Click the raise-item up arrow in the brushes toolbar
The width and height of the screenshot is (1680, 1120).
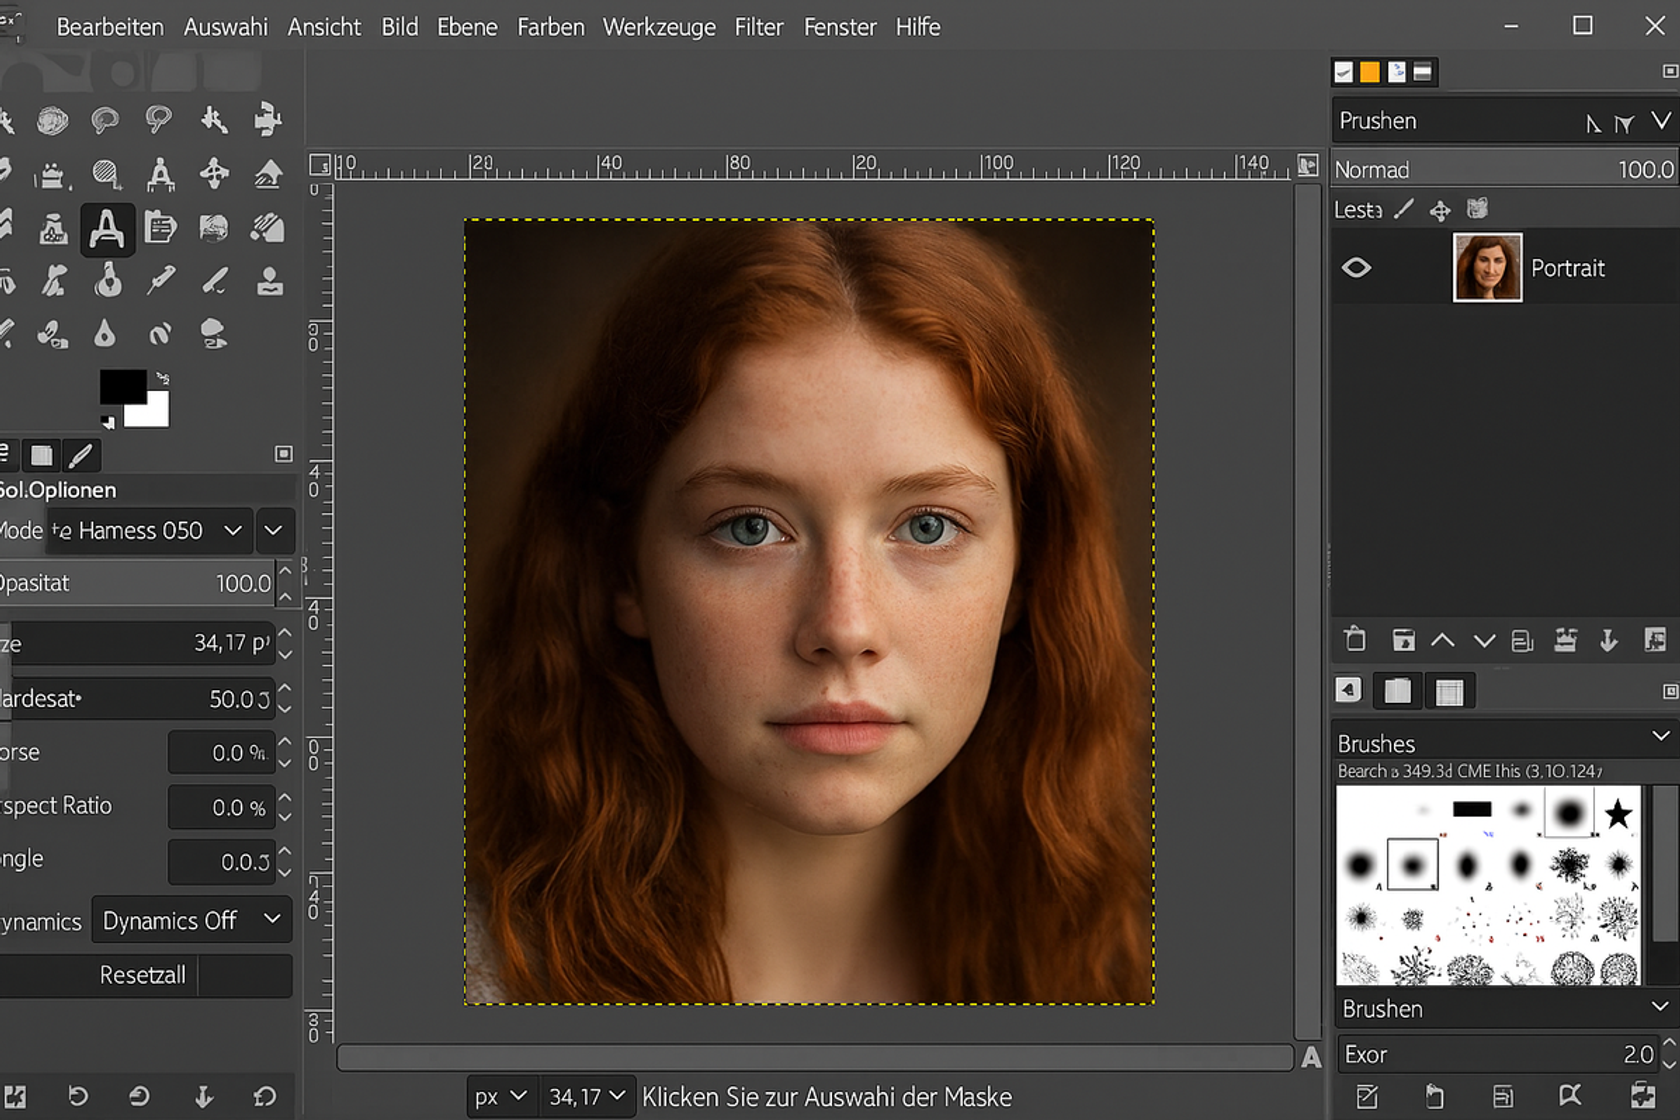point(1443,640)
